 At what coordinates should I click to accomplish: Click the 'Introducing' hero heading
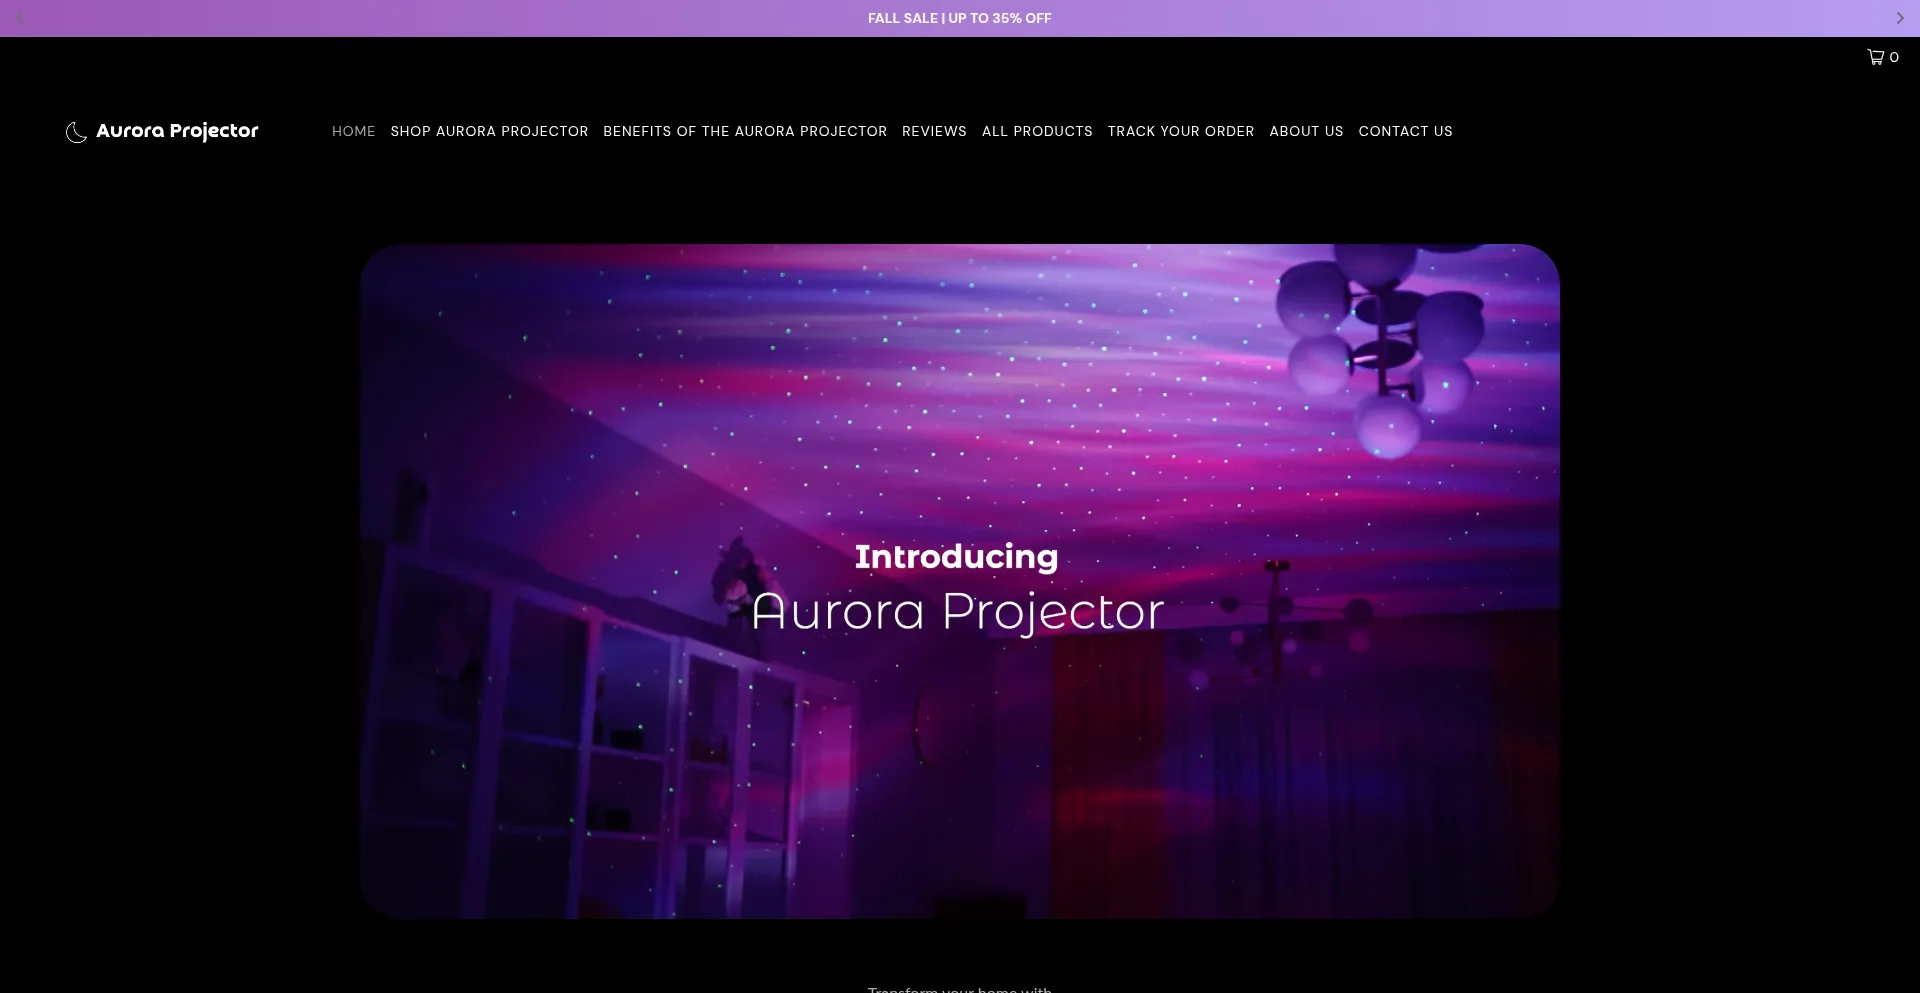click(x=956, y=557)
